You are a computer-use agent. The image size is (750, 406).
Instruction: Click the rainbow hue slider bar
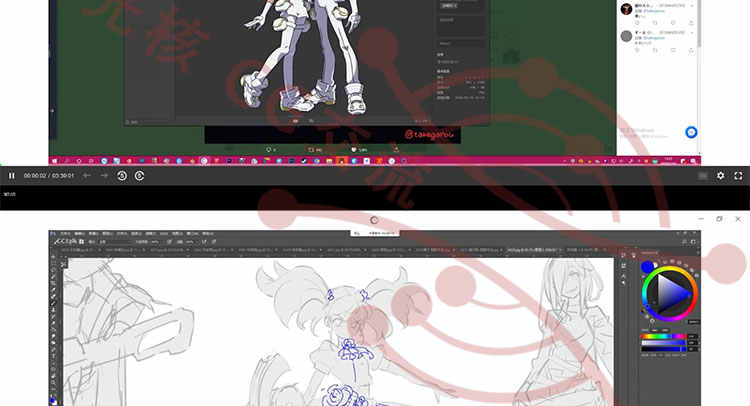point(663,337)
